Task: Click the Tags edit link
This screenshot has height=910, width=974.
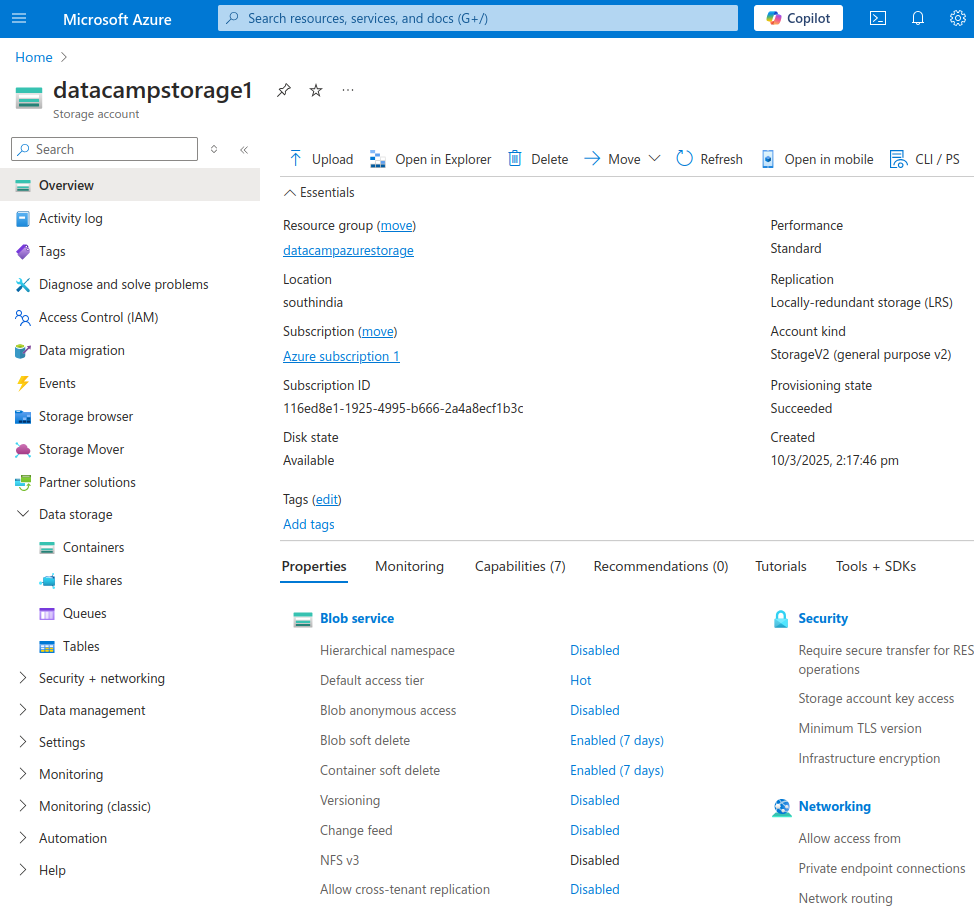Action: (x=327, y=499)
